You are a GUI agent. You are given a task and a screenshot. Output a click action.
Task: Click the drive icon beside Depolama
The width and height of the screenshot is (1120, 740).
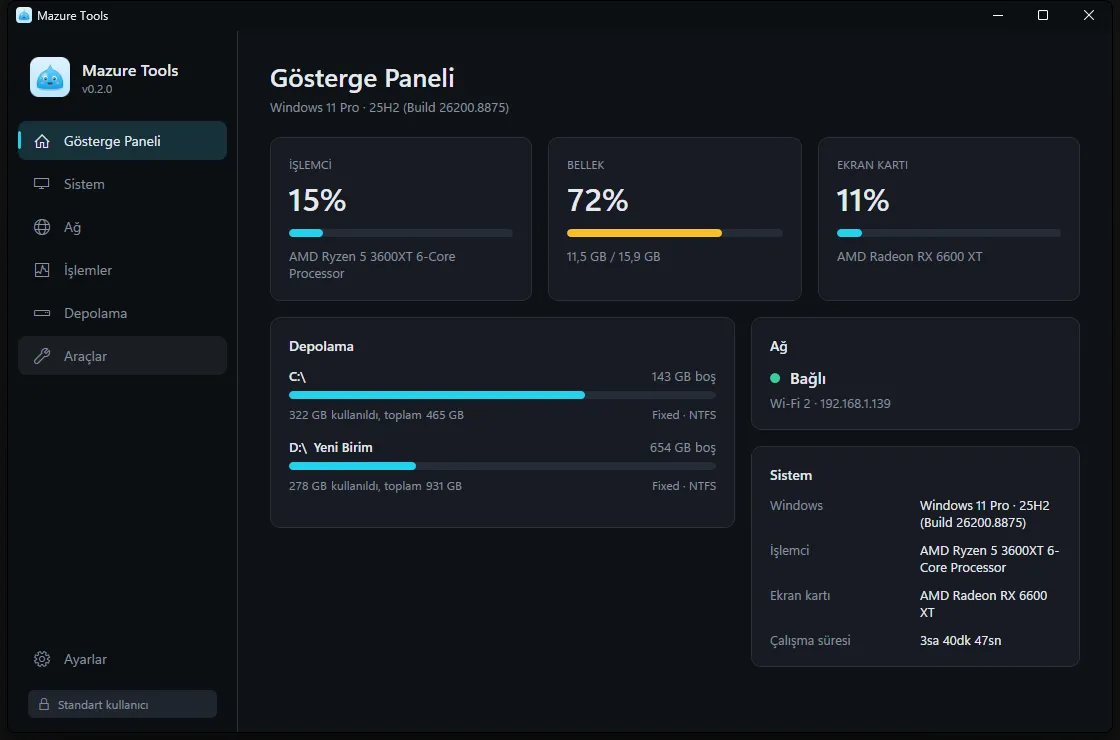tap(42, 313)
